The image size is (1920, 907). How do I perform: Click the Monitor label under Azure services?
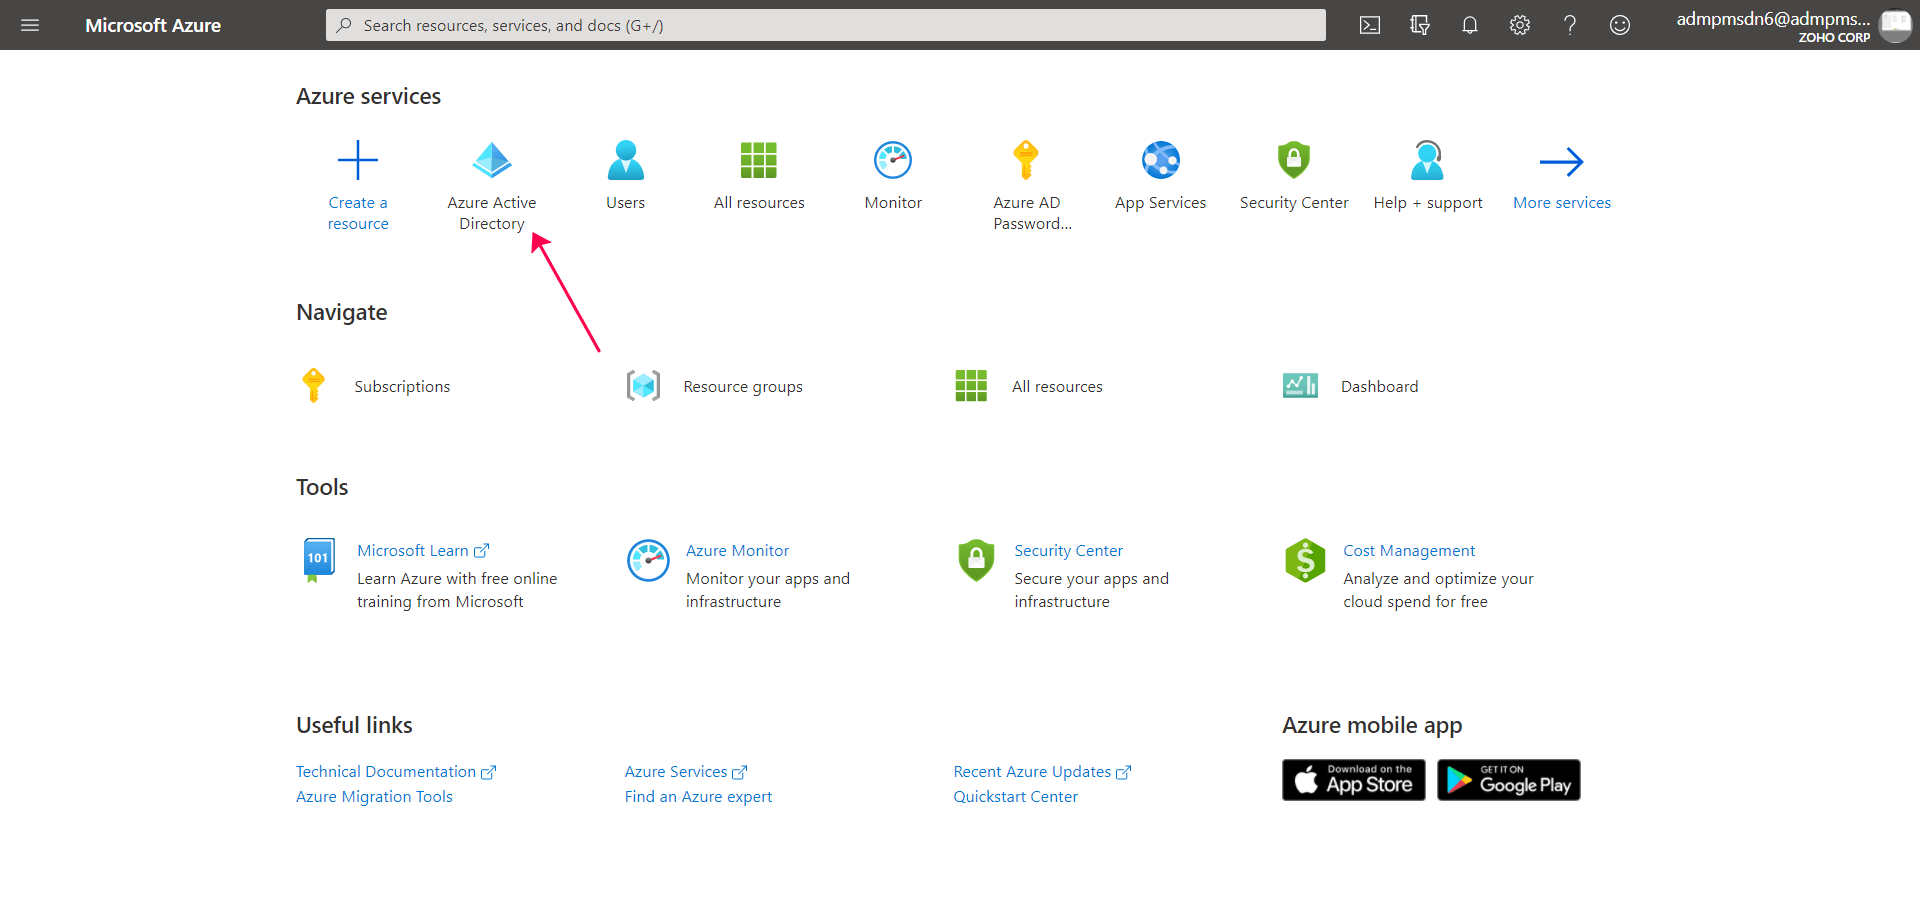click(x=893, y=203)
